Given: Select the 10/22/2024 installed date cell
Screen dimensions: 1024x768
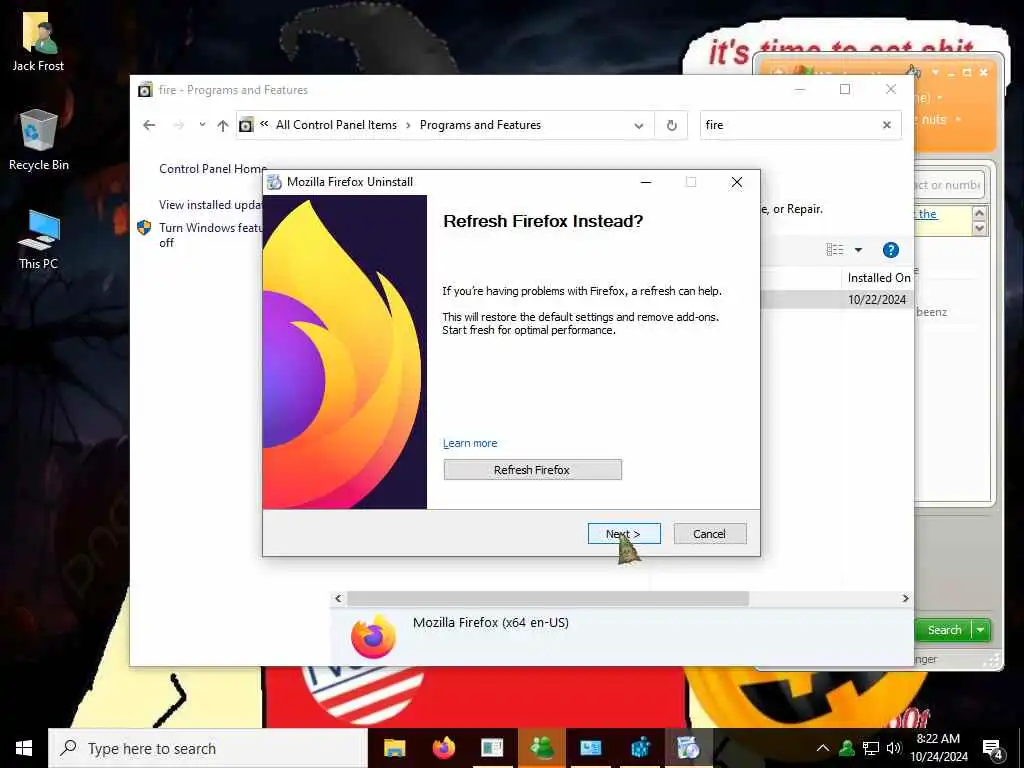Looking at the screenshot, I should click(876, 299).
